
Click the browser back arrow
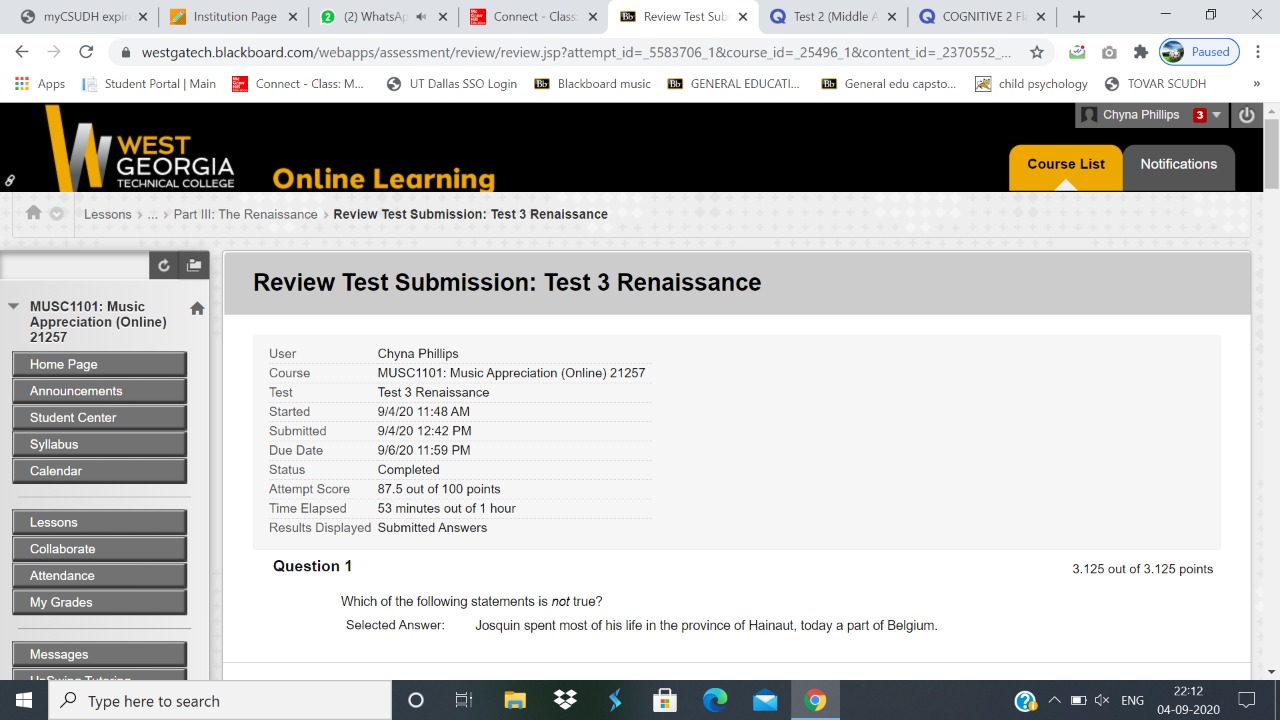pos(22,52)
